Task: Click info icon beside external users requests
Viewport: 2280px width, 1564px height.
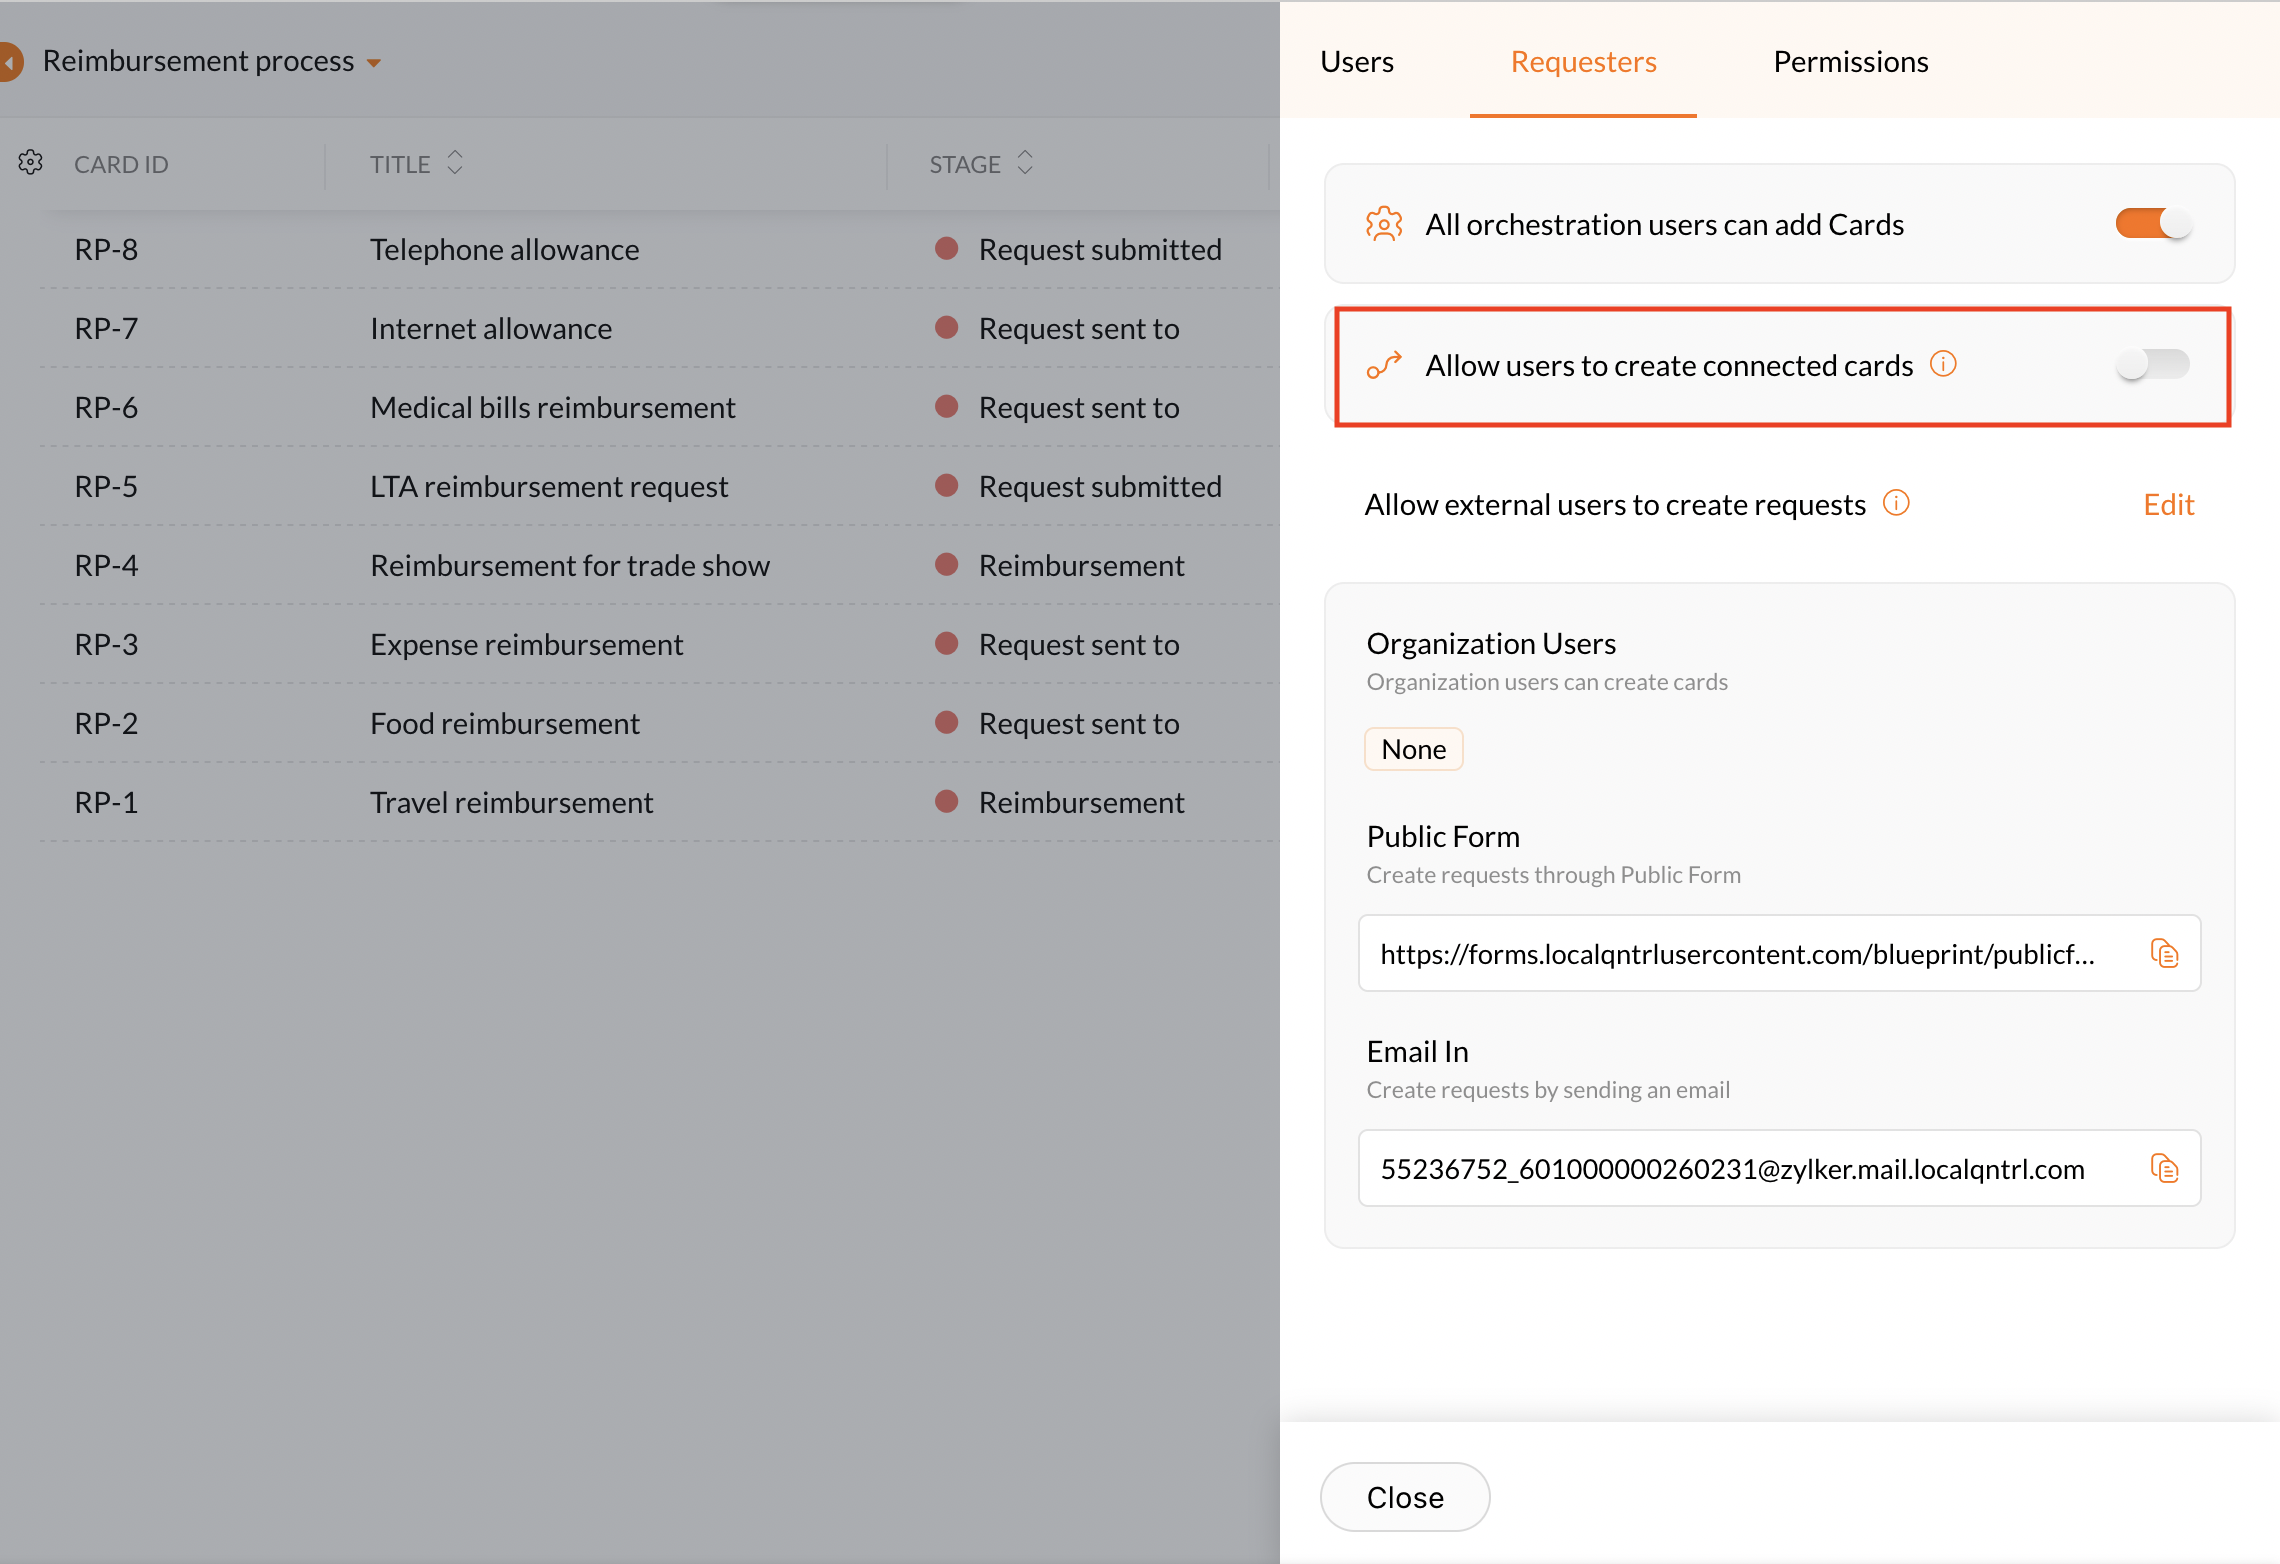Action: point(1896,503)
